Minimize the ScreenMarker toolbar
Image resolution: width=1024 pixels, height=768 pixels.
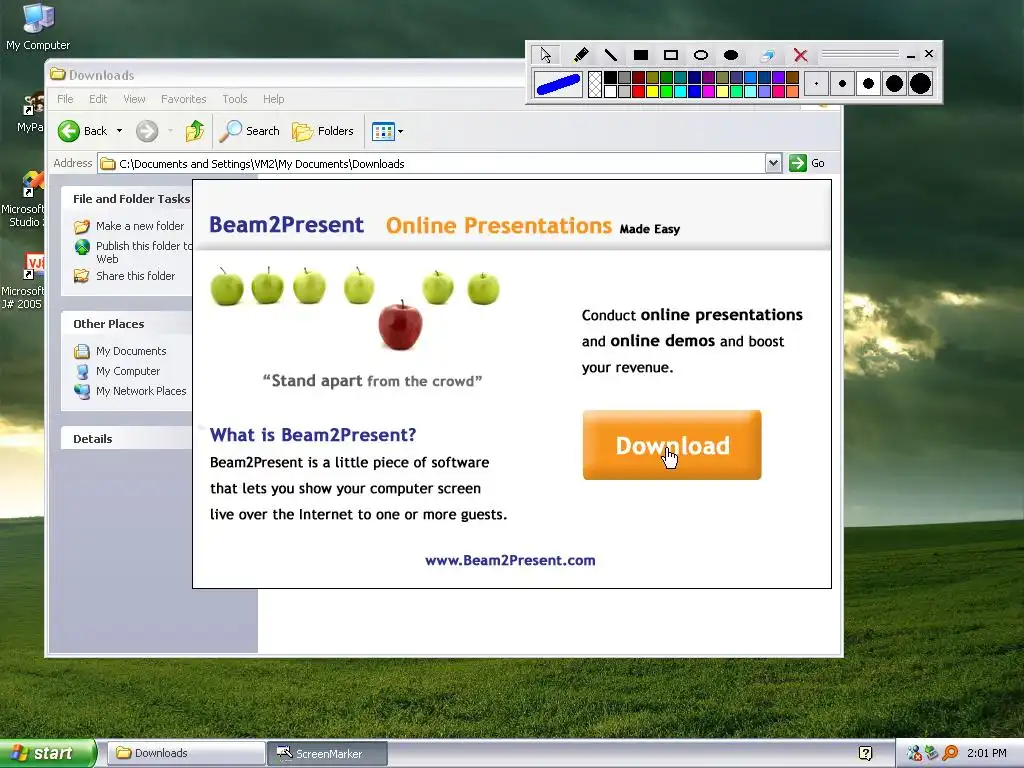point(911,55)
